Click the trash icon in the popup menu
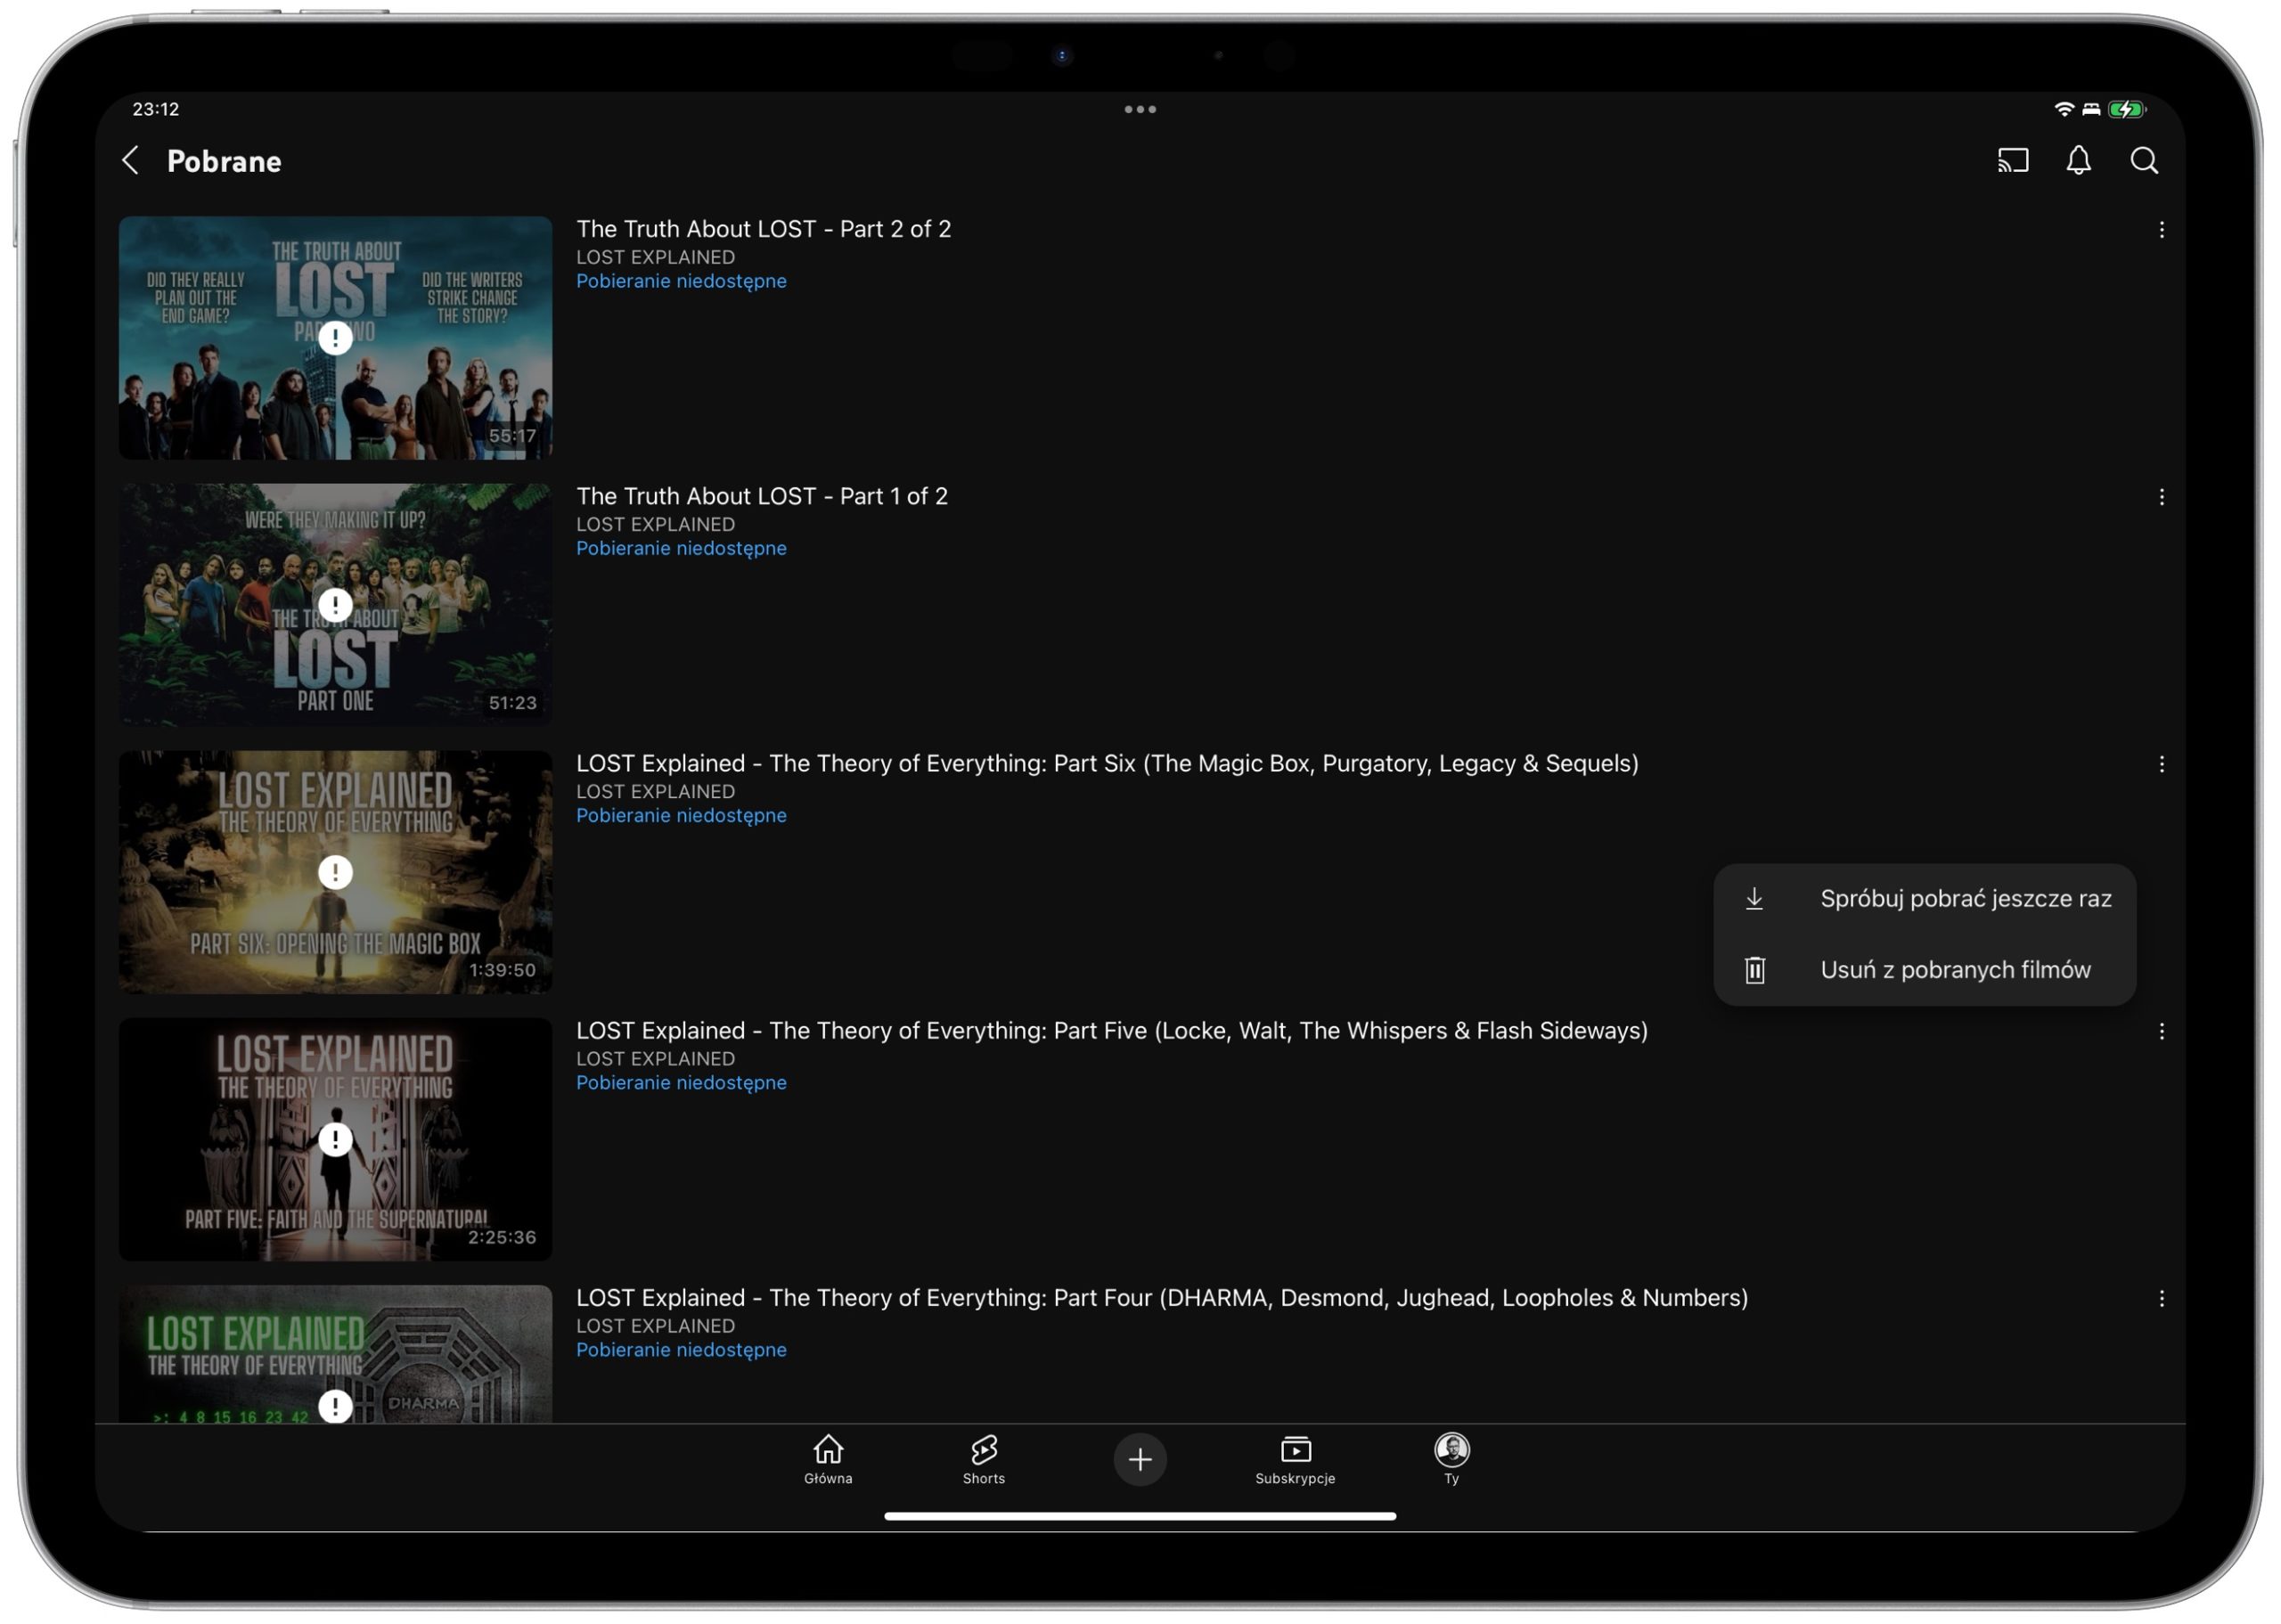This screenshot has width=2281, height=1624. point(1754,970)
